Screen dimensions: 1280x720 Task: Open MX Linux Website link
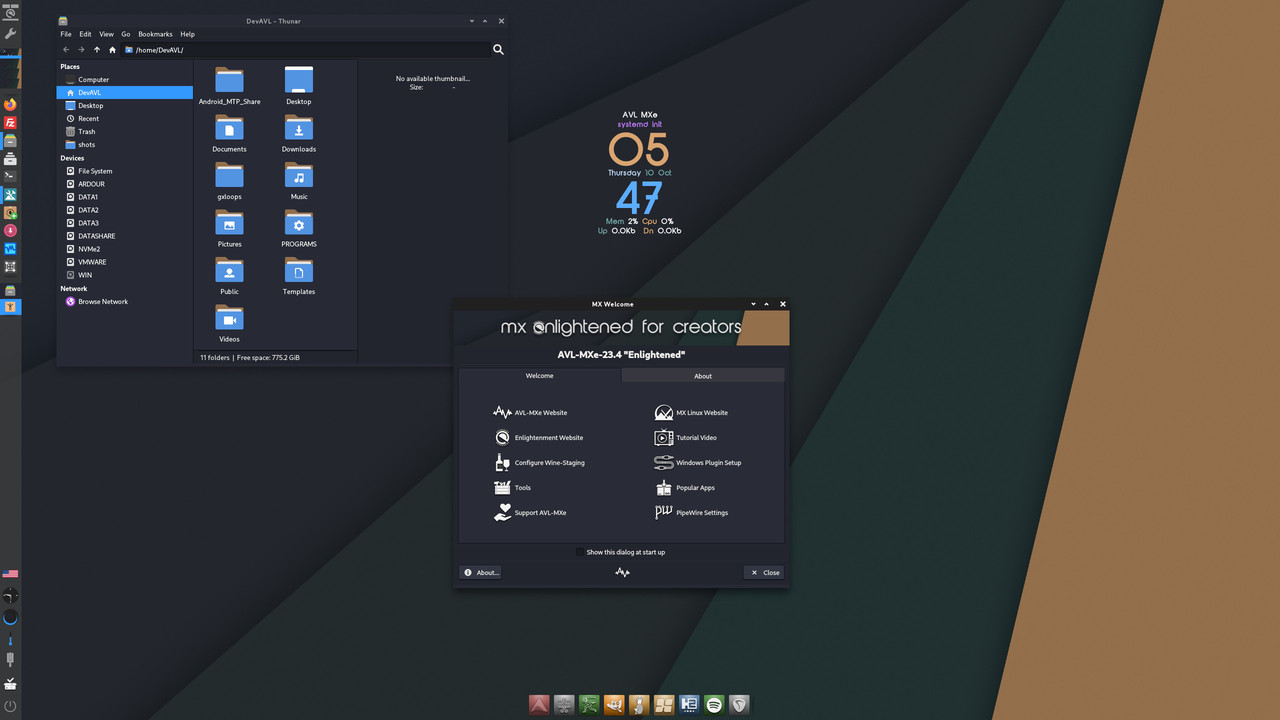click(691, 412)
